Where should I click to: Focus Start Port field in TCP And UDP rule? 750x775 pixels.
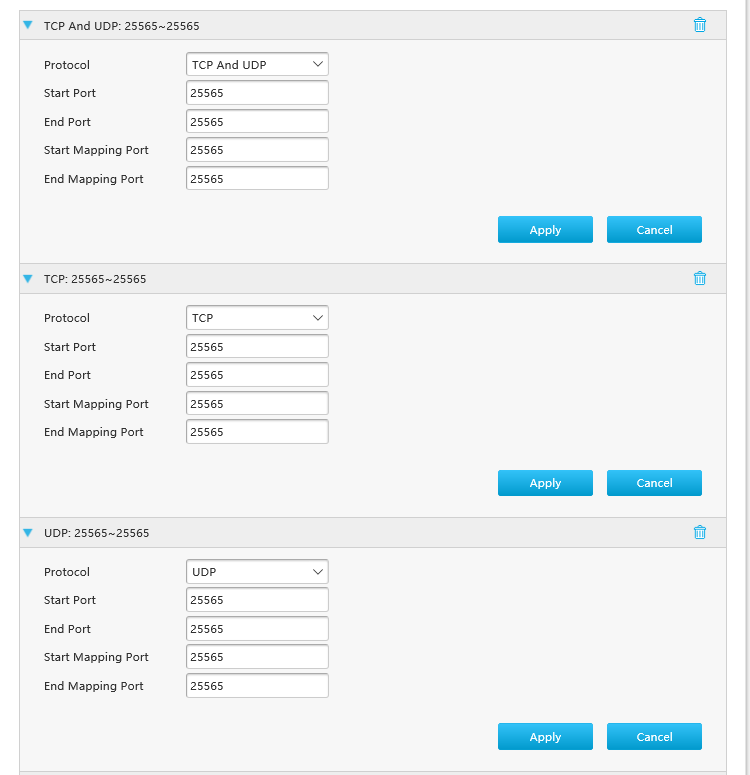pyautogui.click(x=257, y=93)
